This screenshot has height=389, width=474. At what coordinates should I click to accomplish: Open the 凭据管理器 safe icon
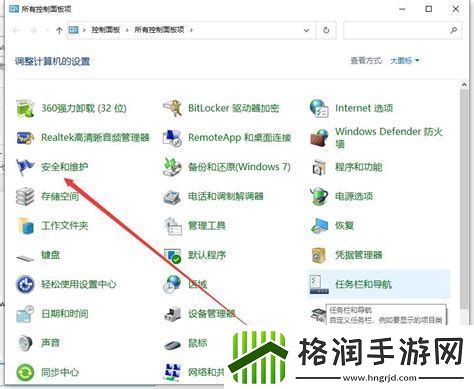(319, 255)
